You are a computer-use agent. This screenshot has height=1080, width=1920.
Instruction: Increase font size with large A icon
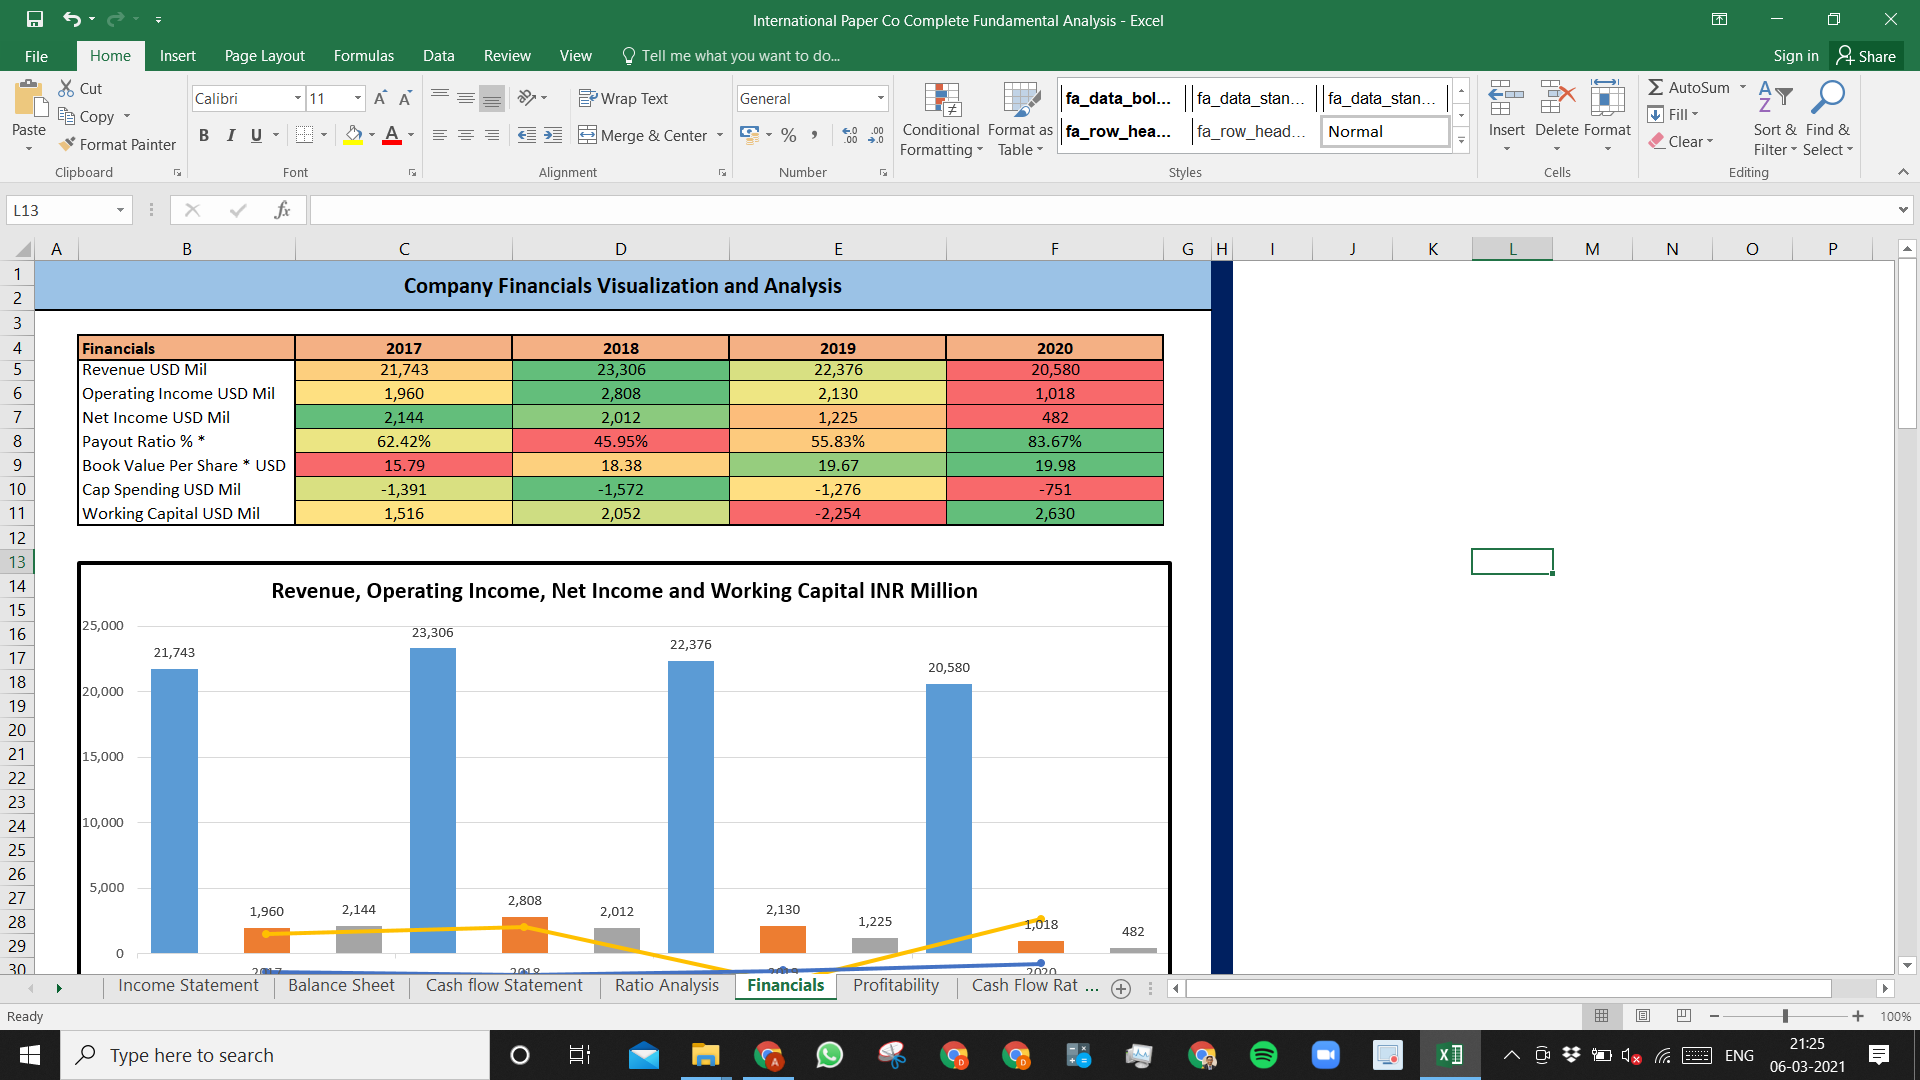click(x=380, y=98)
